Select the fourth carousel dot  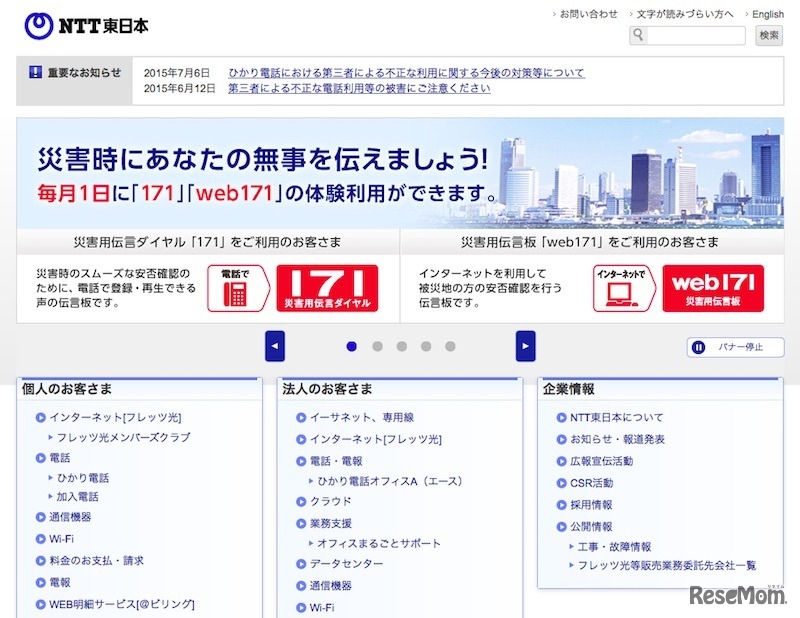click(426, 347)
